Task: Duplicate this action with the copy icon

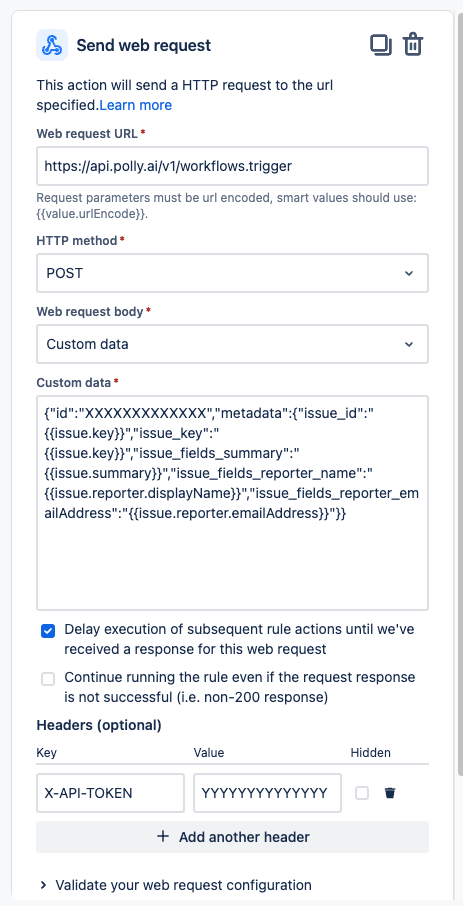Action: click(x=381, y=45)
